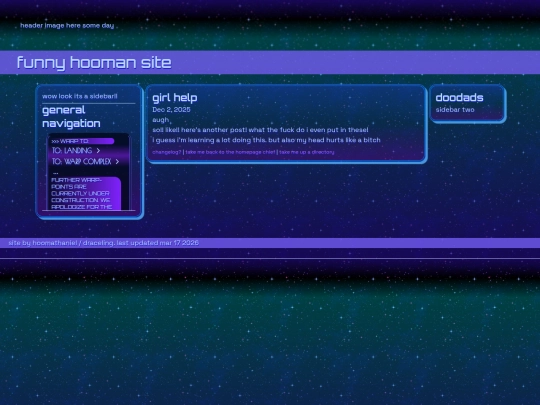The height and width of the screenshot is (405, 540).
Task: Click 'wow look its a sidebar!!' text
Action: tap(80, 96)
